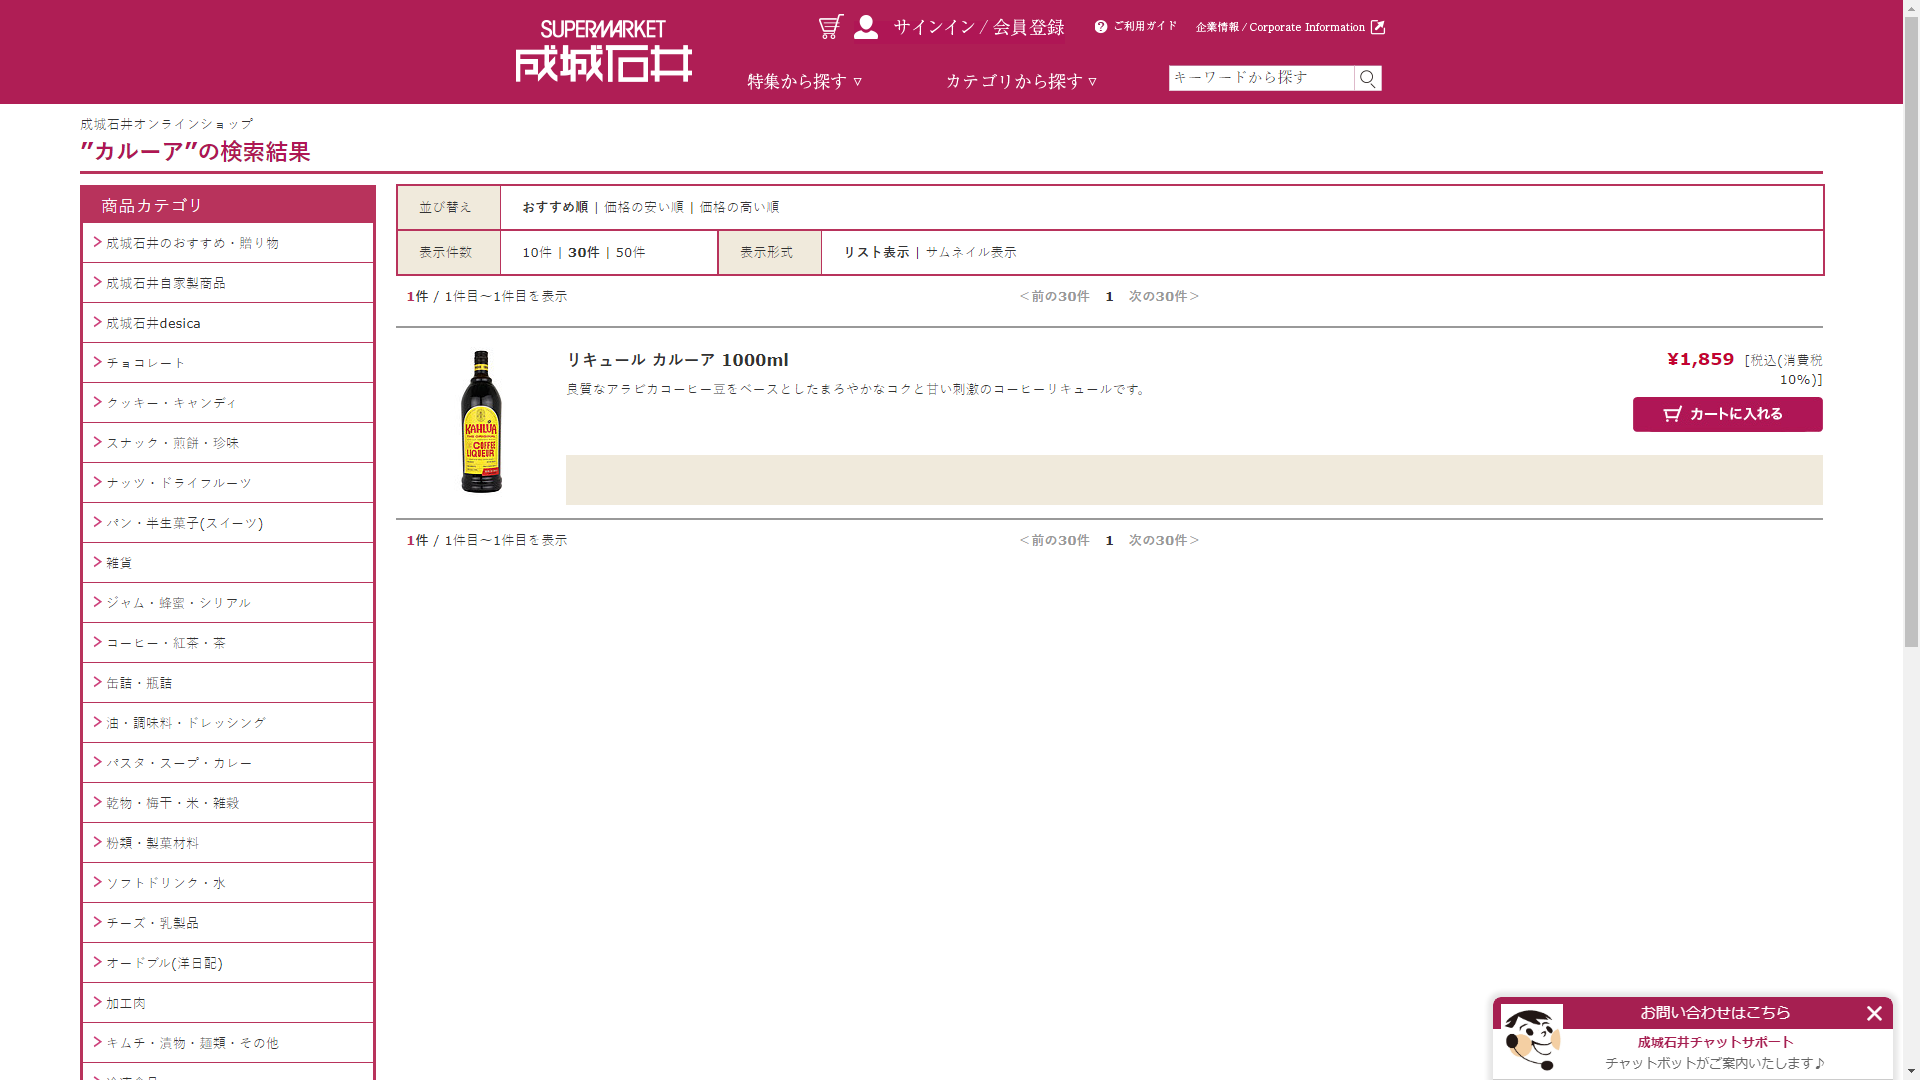1920x1080 pixels.
Task: Add Kahlua to cart with カートに入れる
Action: pos(1727,414)
